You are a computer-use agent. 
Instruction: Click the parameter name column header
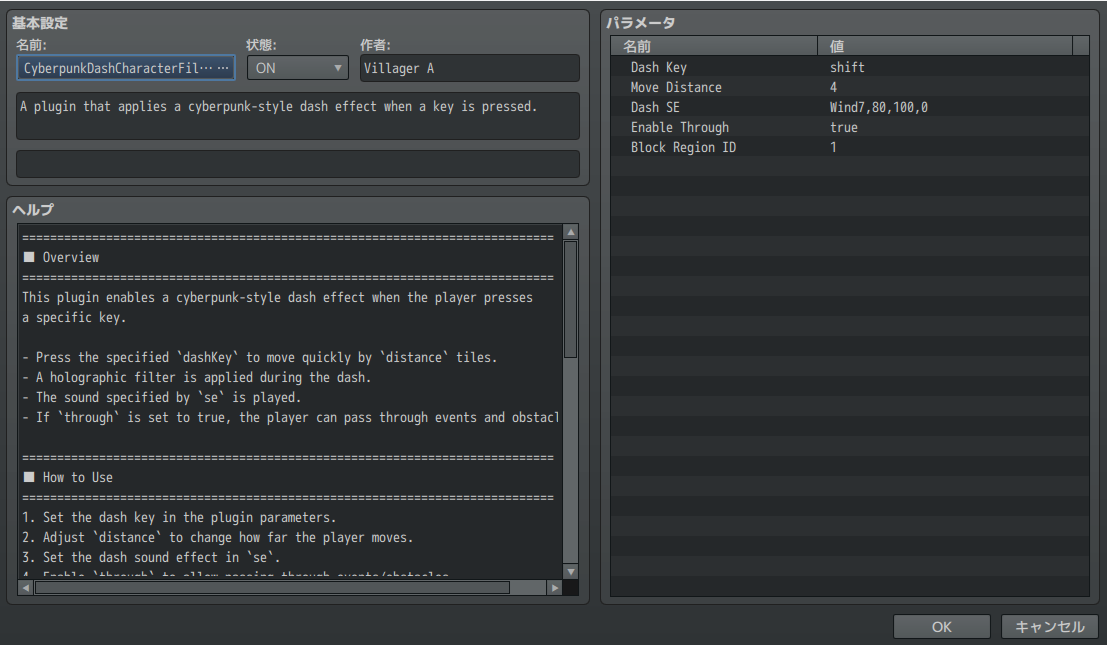coord(714,46)
